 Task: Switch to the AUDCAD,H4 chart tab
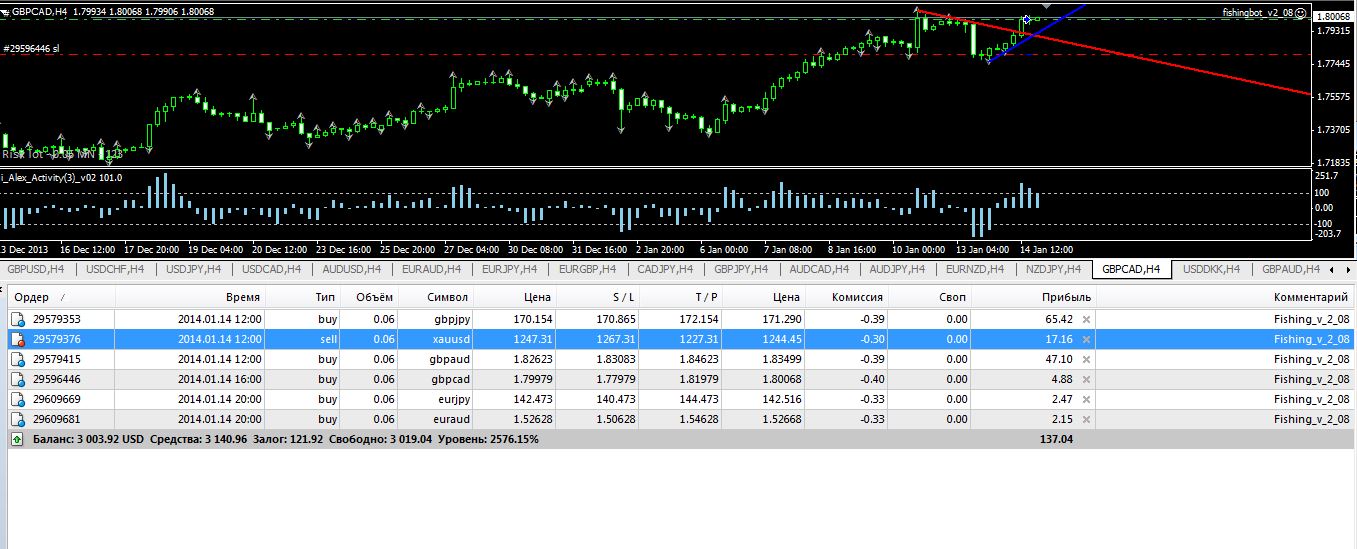coord(820,269)
